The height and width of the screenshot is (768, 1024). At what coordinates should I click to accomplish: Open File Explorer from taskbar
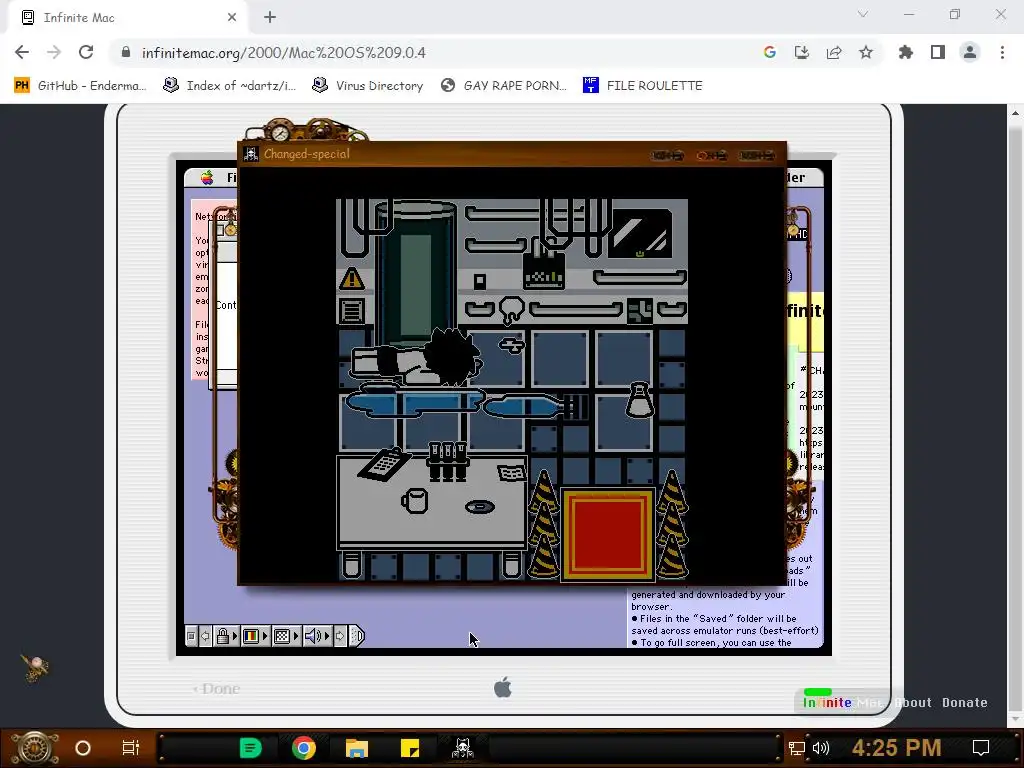point(357,748)
